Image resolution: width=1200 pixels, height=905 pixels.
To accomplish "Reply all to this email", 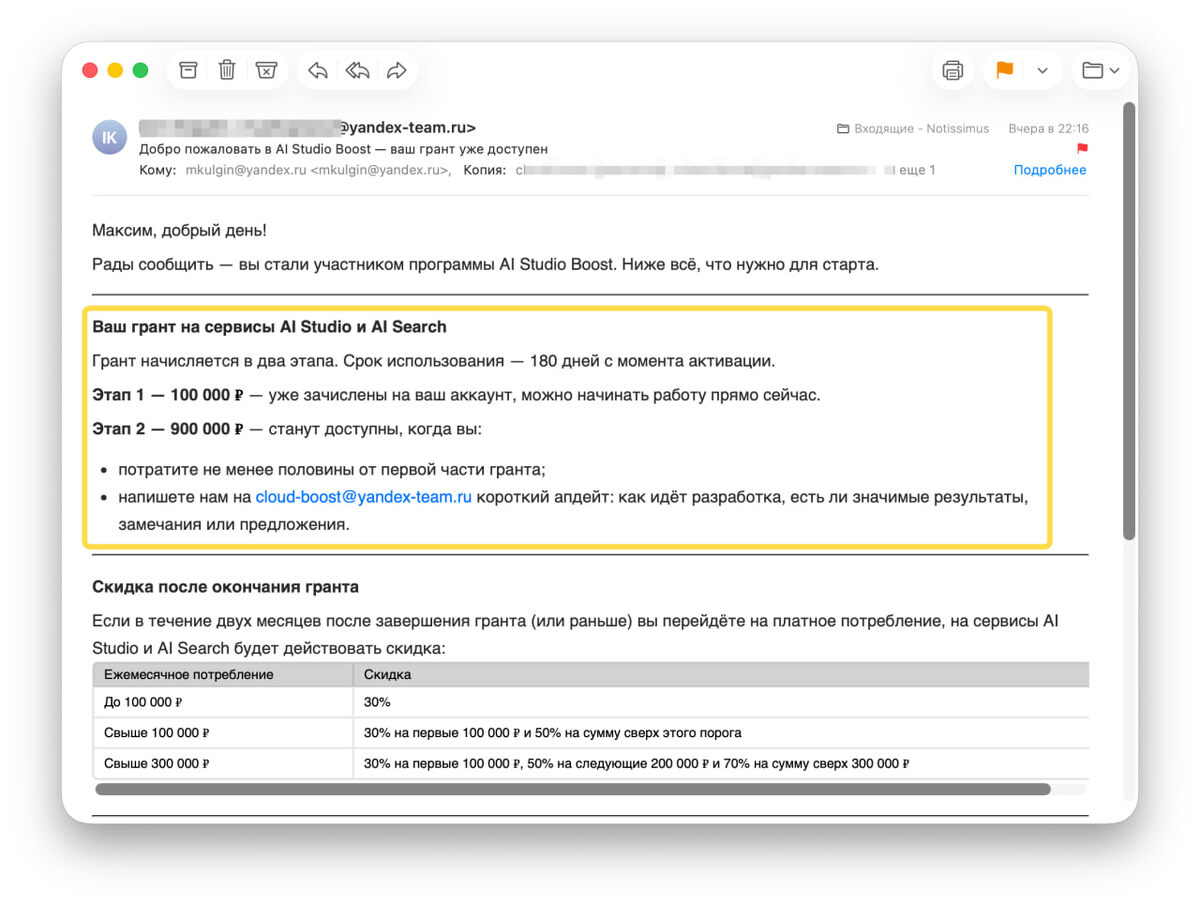I will pyautogui.click(x=357, y=70).
